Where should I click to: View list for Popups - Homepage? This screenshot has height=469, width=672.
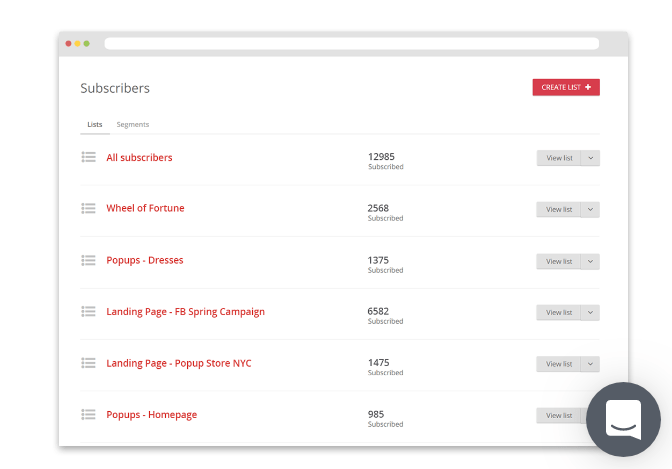coord(559,415)
